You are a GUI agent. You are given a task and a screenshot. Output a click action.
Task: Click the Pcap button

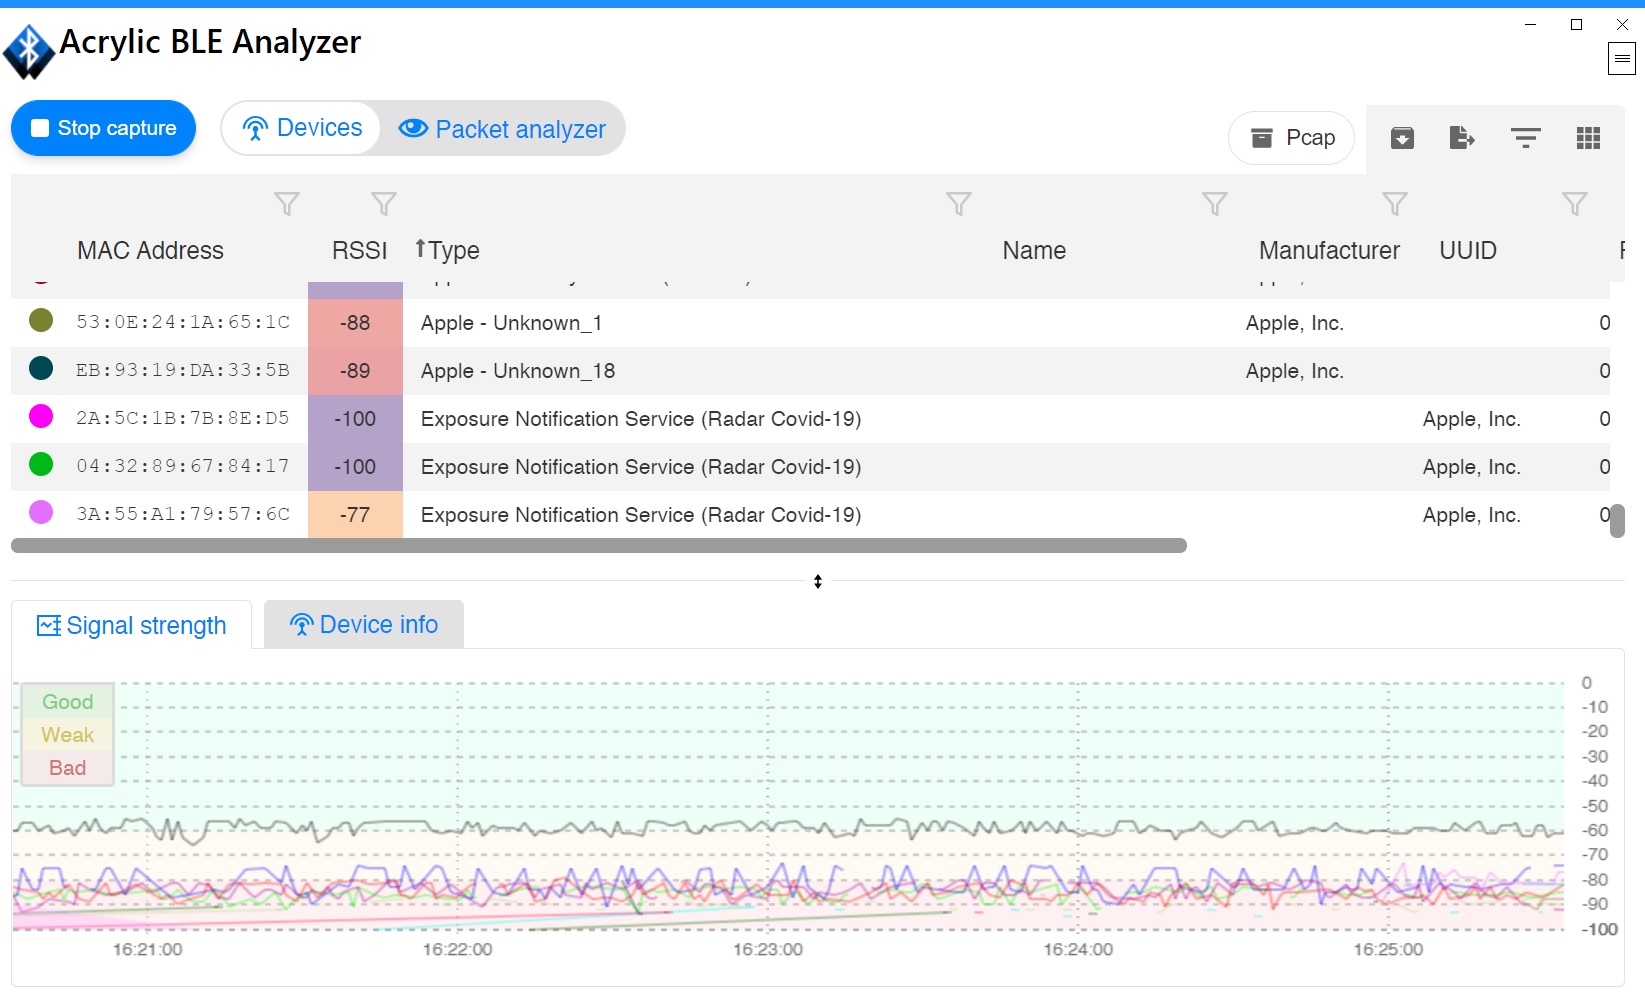(x=1291, y=138)
